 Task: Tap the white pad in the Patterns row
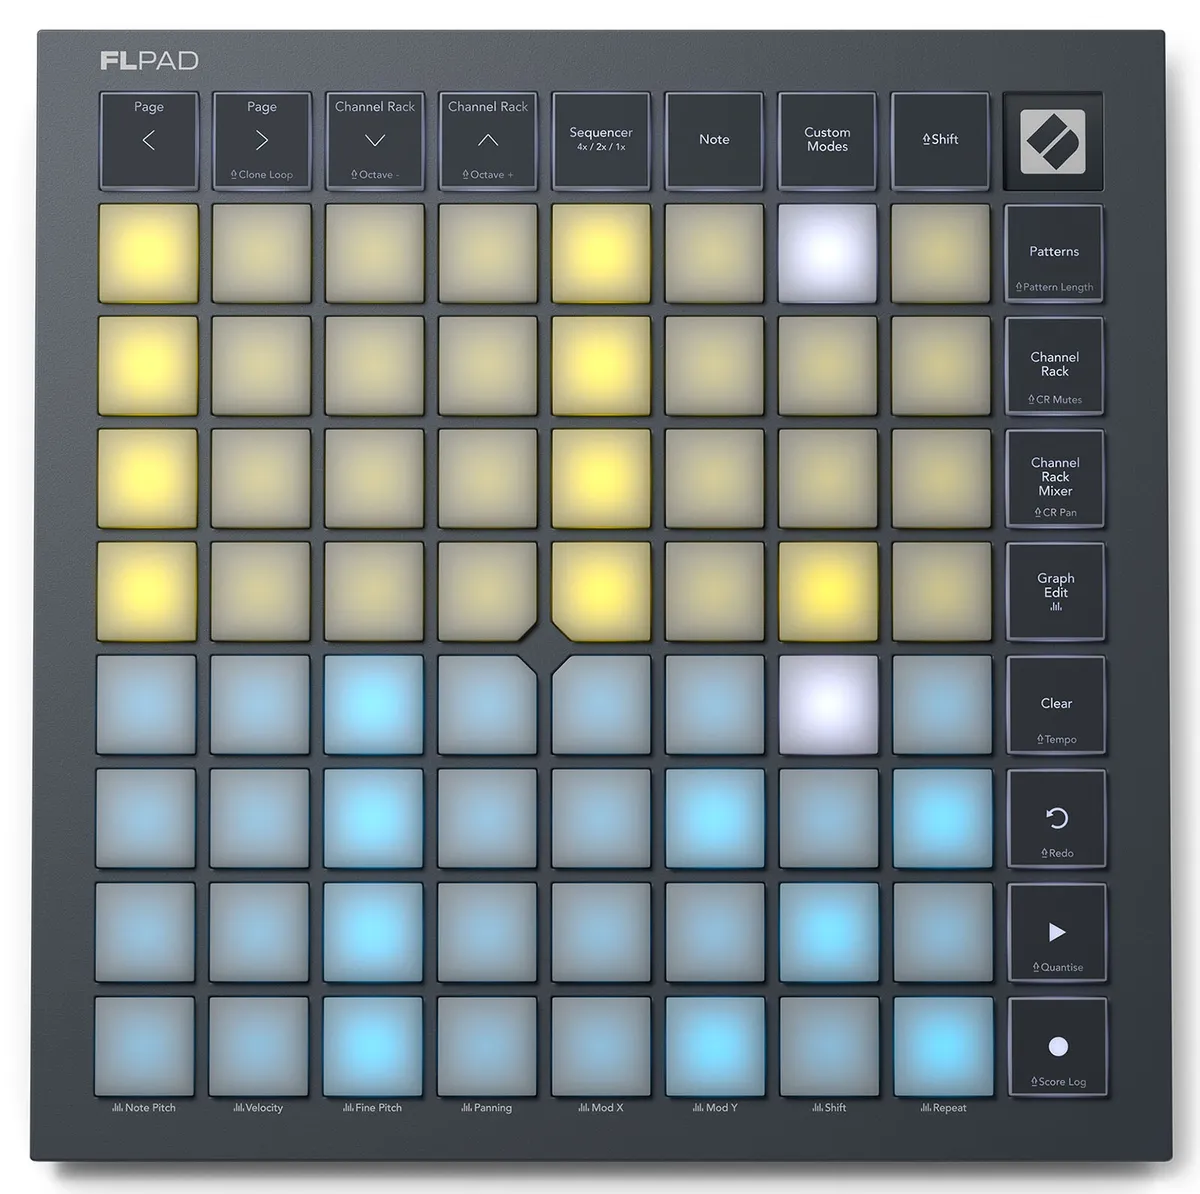pyautogui.click(x=827, y=253)
